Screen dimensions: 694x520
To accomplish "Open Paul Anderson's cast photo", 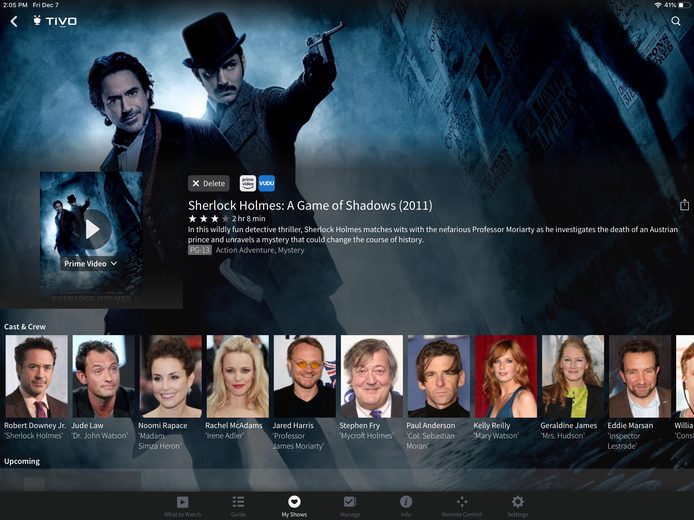I will (x=439, y=376).
